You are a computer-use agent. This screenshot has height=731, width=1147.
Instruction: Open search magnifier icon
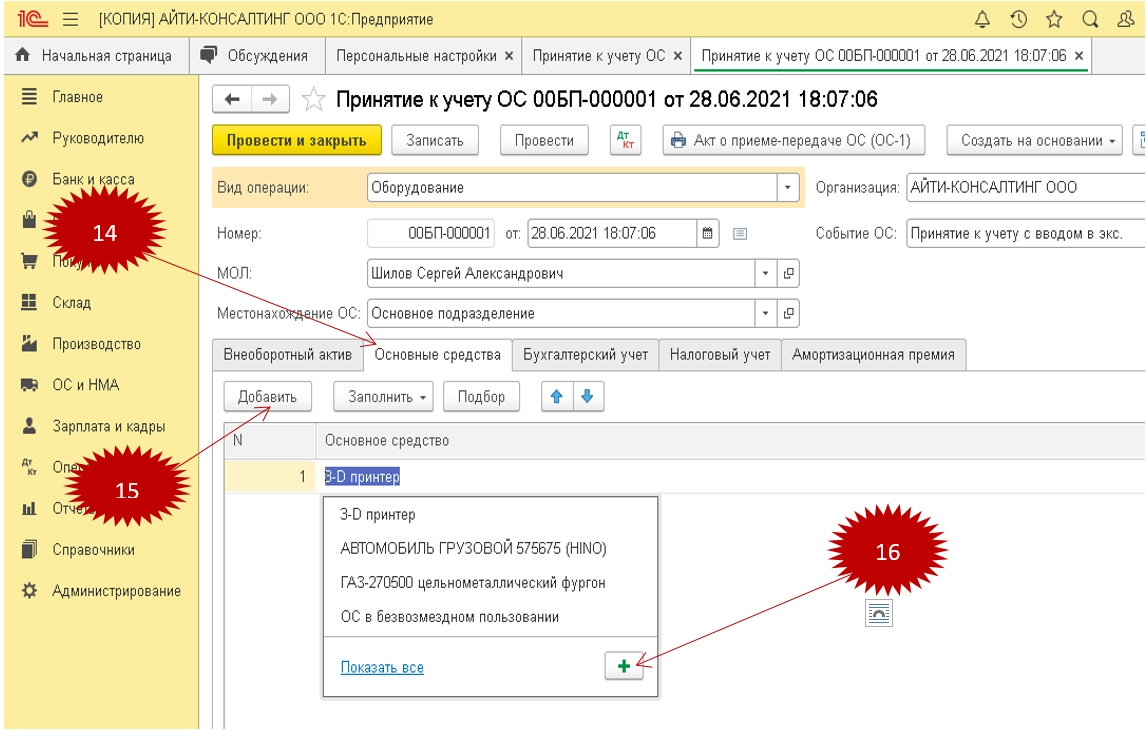[x=1090, y=19]
